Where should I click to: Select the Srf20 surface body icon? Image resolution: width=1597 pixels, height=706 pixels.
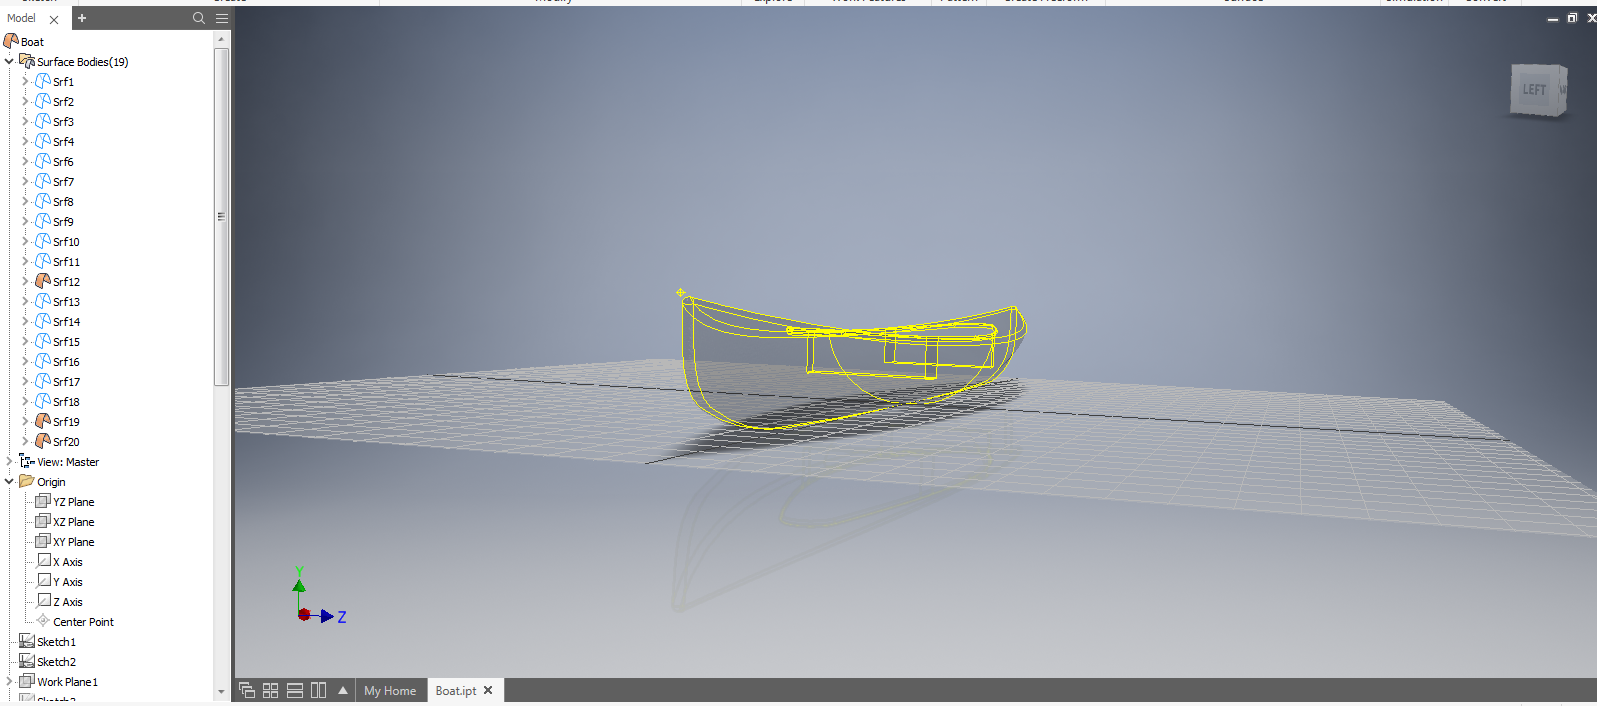(43, 441)
